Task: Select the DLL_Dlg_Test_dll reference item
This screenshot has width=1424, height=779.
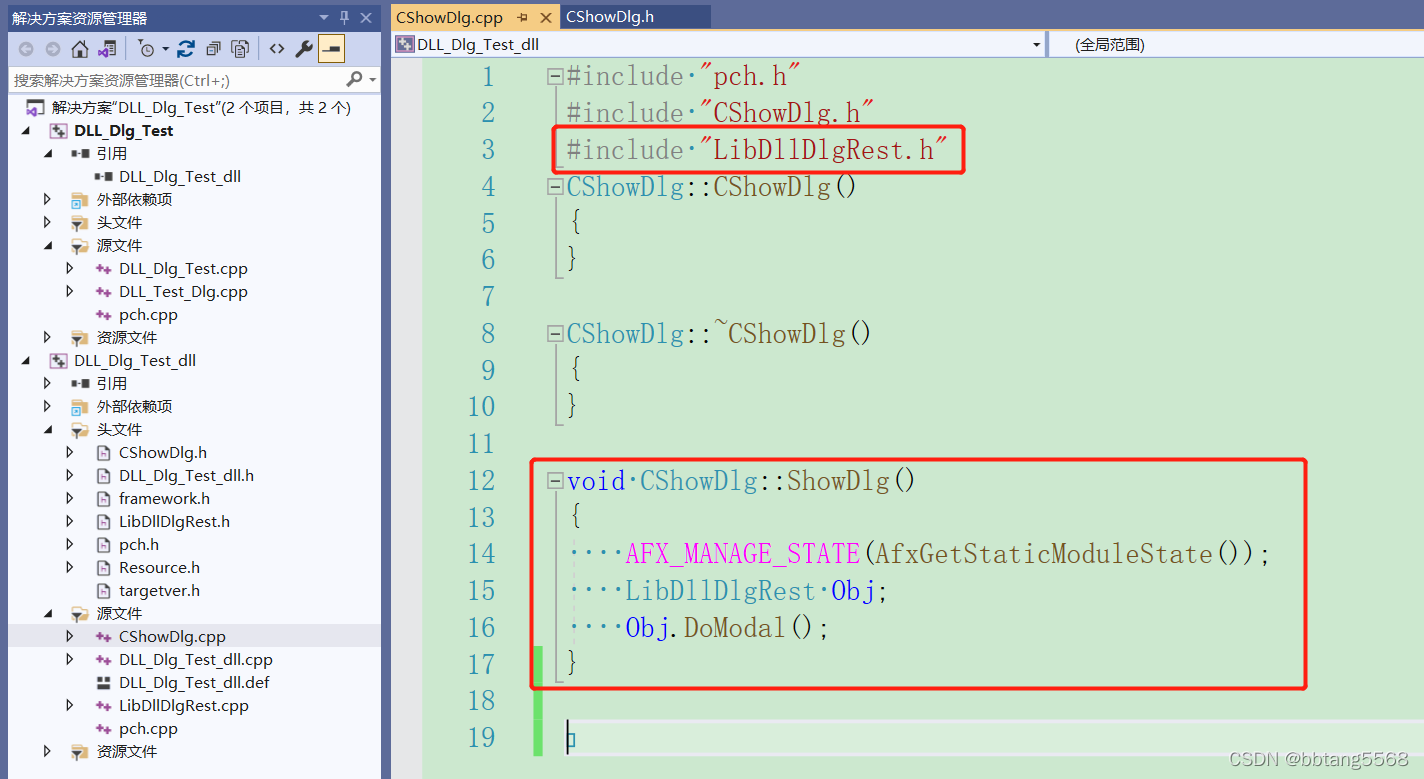Action: pos(180,177)
